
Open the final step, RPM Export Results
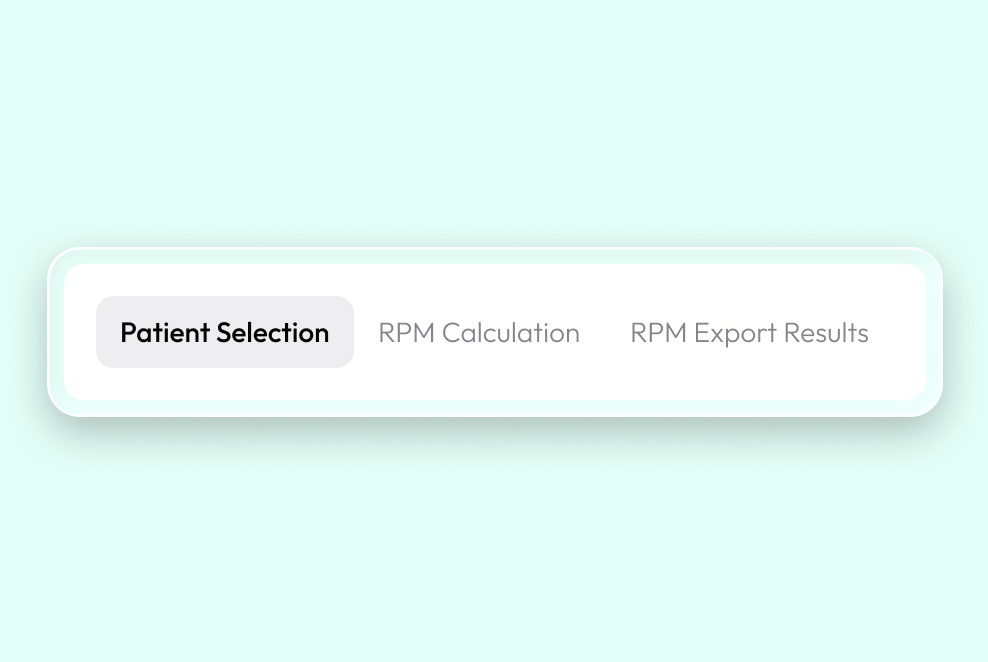[x=749, y=332]
